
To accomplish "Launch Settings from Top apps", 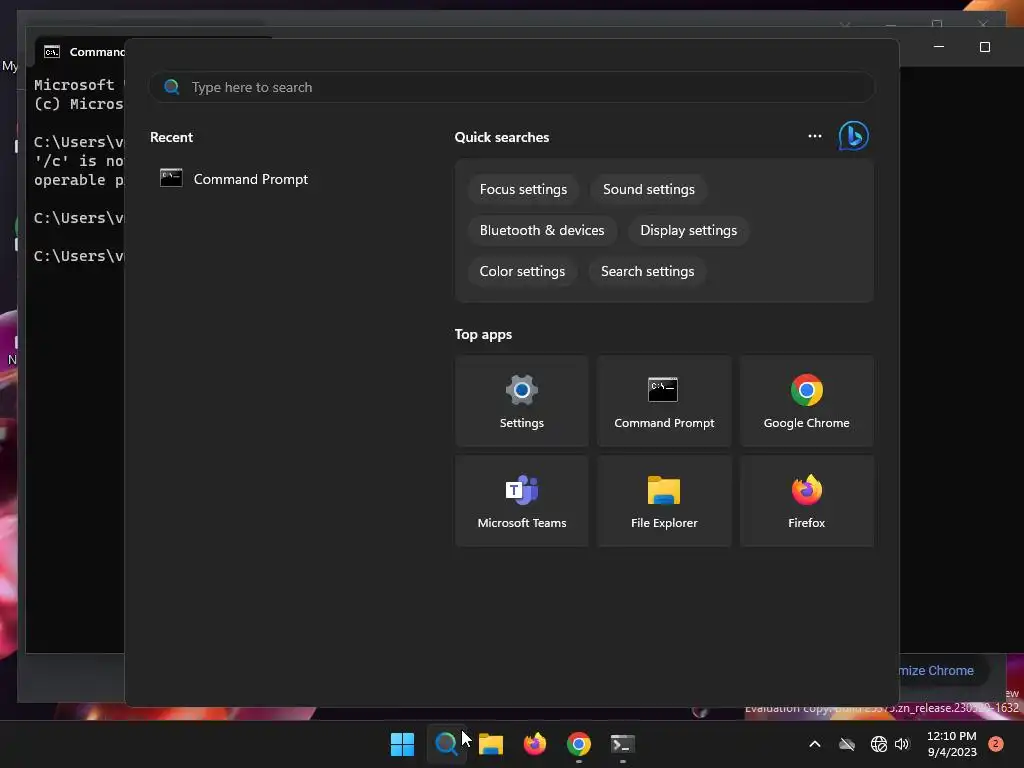I will pos(522,401).
